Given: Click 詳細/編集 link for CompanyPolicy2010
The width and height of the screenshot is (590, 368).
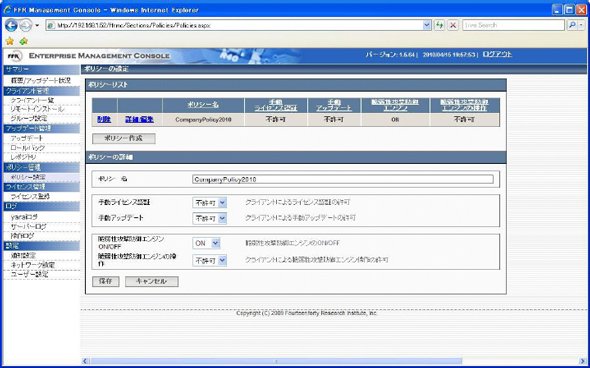Looking at the screenshot, I should (139, 120).
